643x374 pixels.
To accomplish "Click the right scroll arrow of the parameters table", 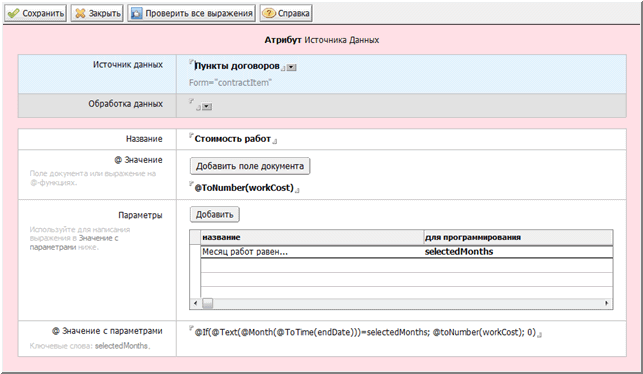I will [x=607, y=303].
